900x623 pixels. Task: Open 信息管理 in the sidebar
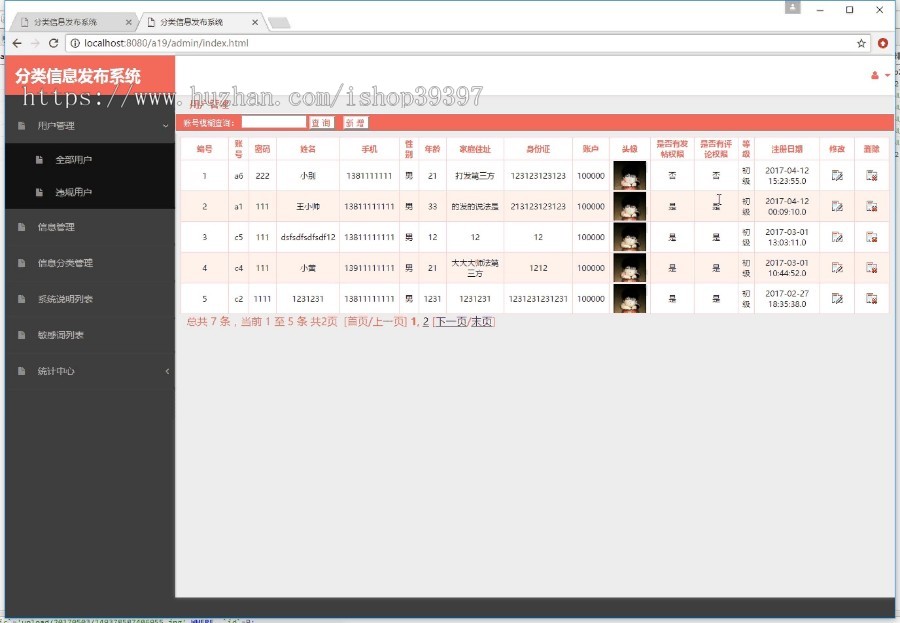click(56, 227)
